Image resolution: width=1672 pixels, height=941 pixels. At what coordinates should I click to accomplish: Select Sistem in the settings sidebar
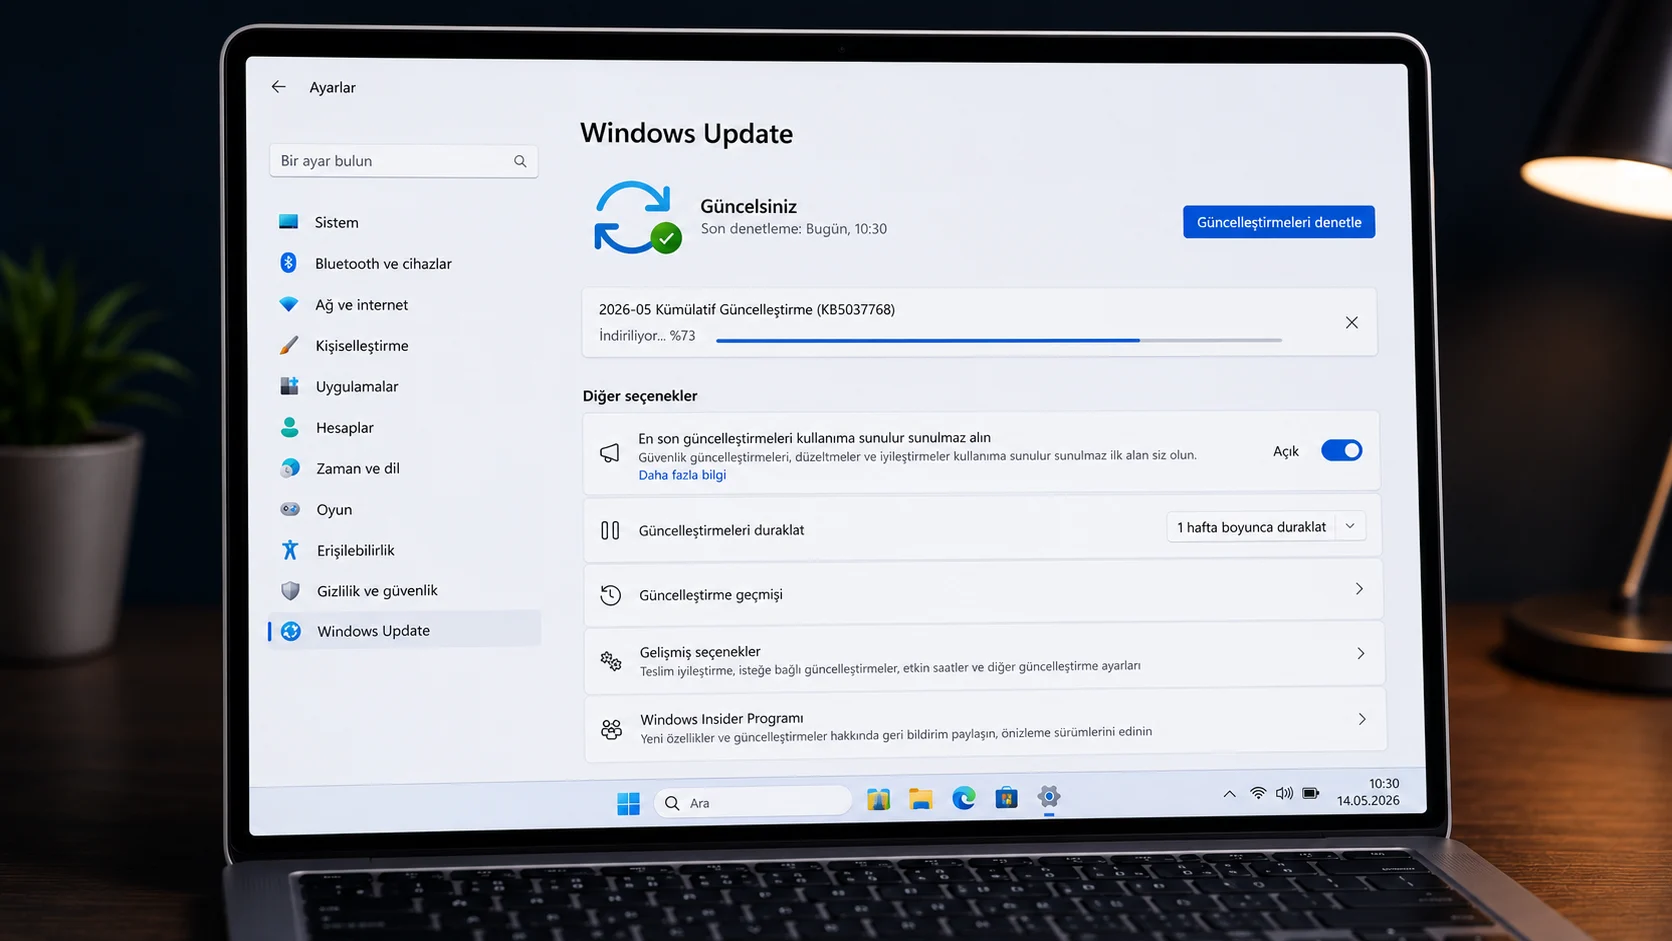[404, 222]
